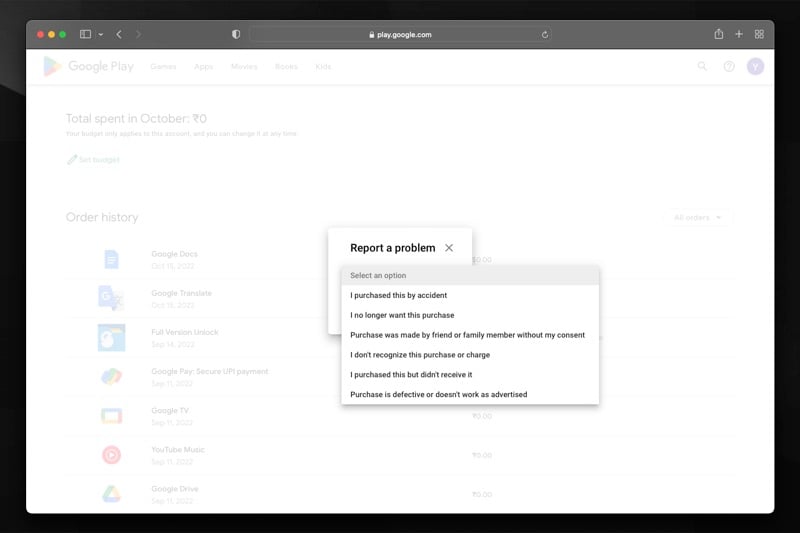Show the tab overview grid icon
Image resolution: width=800 pixels, height=533 pixels.
(x=759, y=34)
